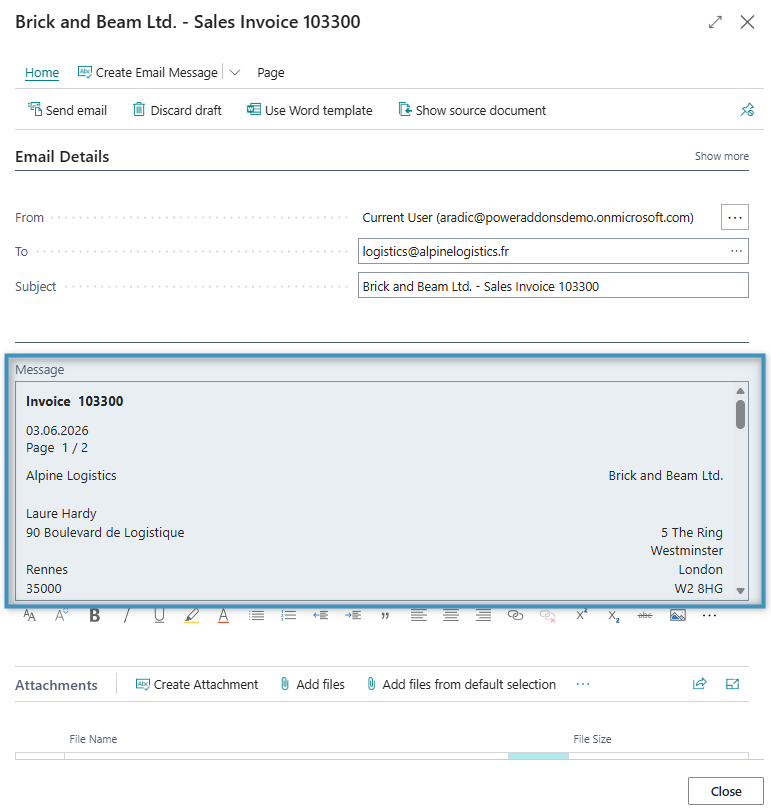Click Add files in Attachments
Screen dimensions: 771x811
click(313, 684)
